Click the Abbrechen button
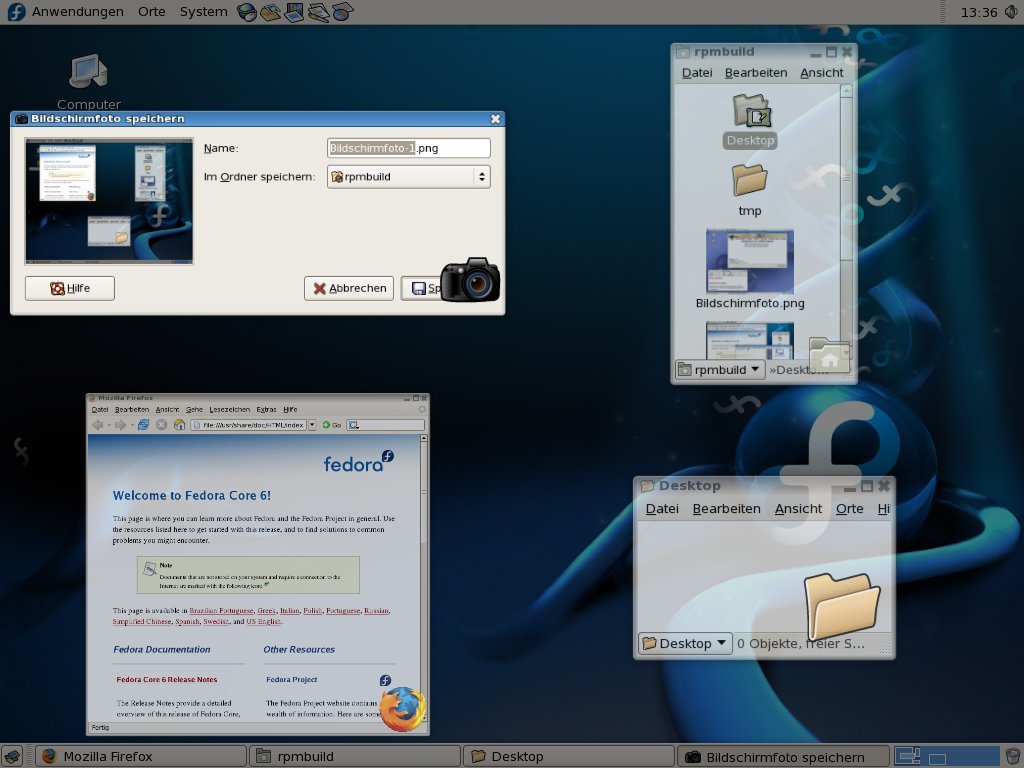1024x768 pixels. coord(349,288)
